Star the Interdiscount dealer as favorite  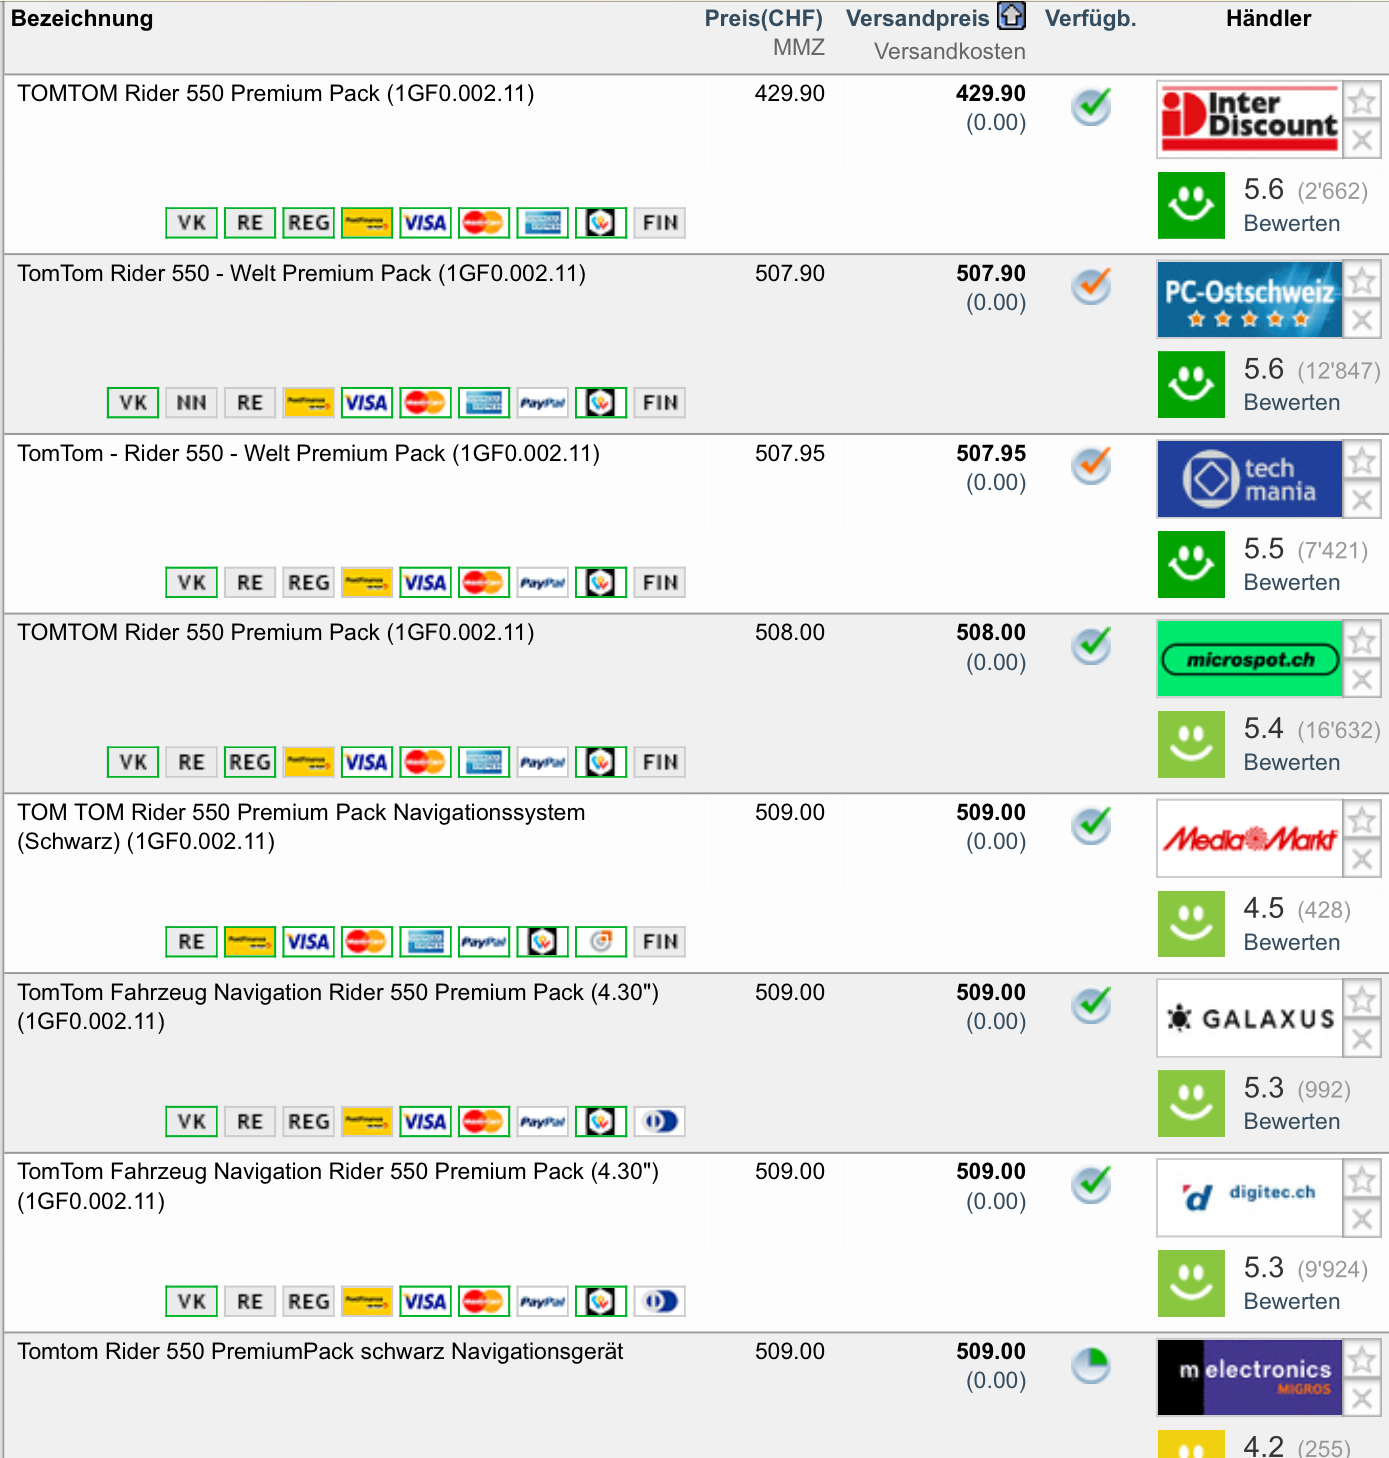[1362, 101]
